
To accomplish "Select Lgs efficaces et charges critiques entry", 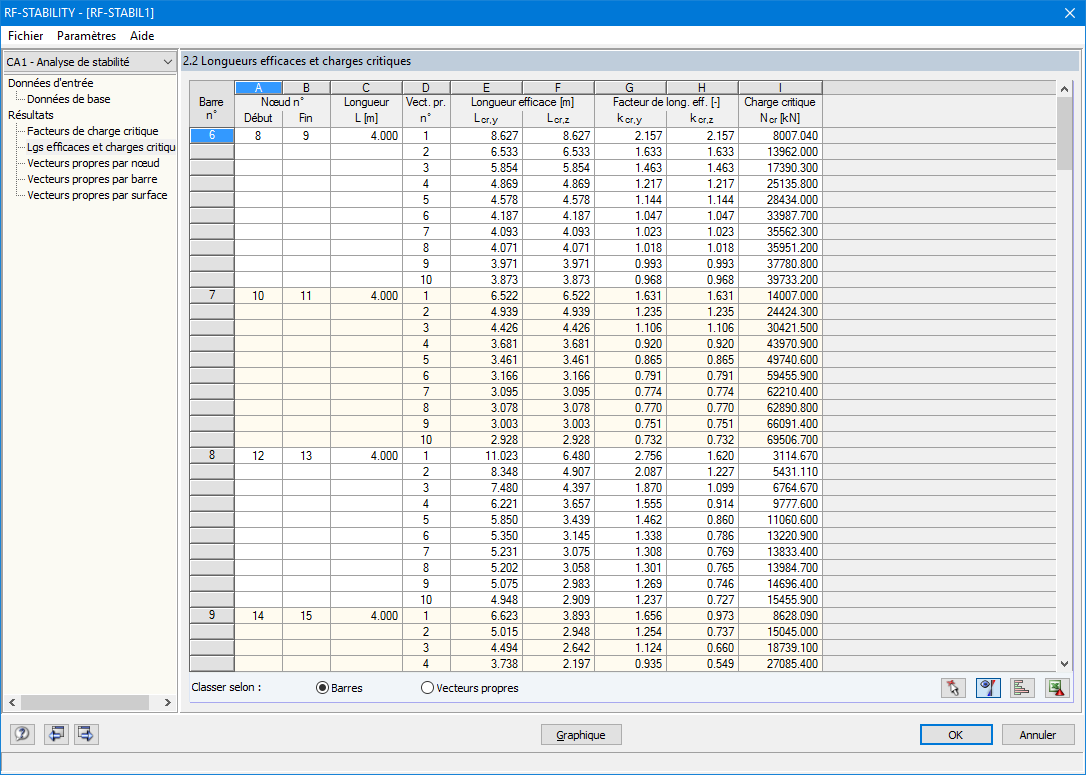I will [x=101, y=147].
